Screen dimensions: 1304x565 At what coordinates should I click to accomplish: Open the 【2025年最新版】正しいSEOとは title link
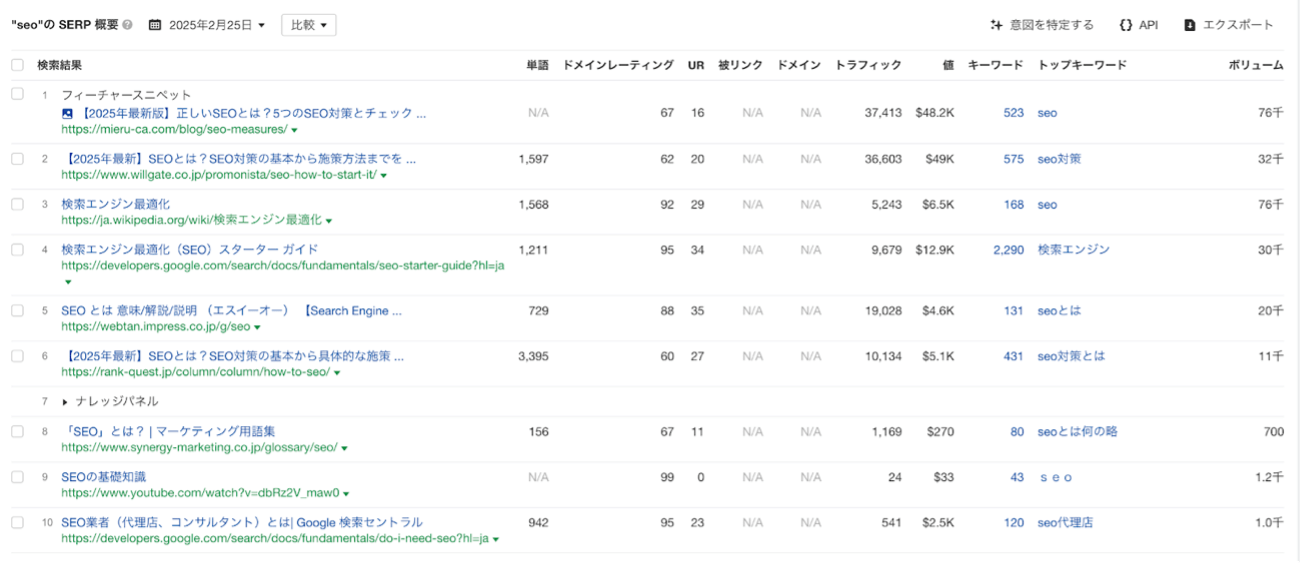[x=250, y=113]
